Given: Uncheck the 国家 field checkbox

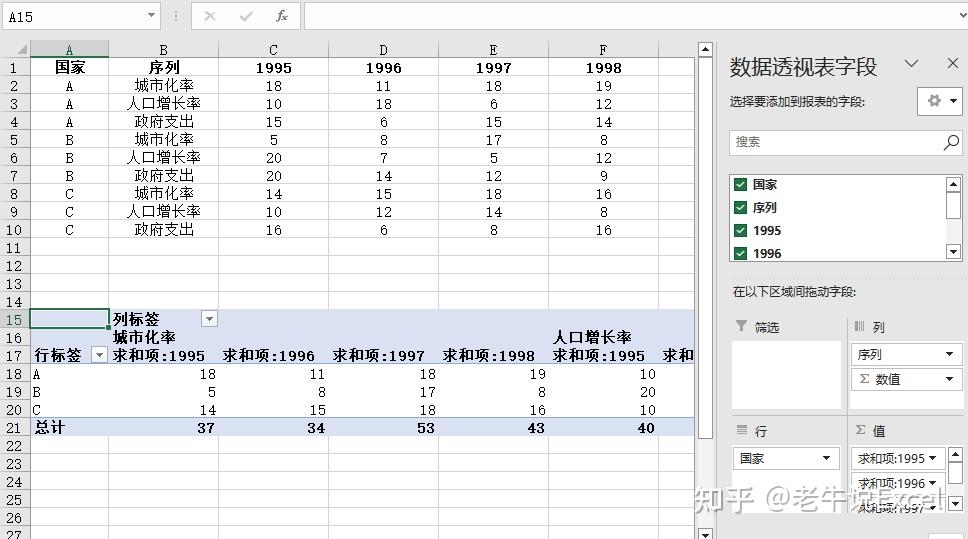Looking at the screenshot, I should tap(740, 184).
